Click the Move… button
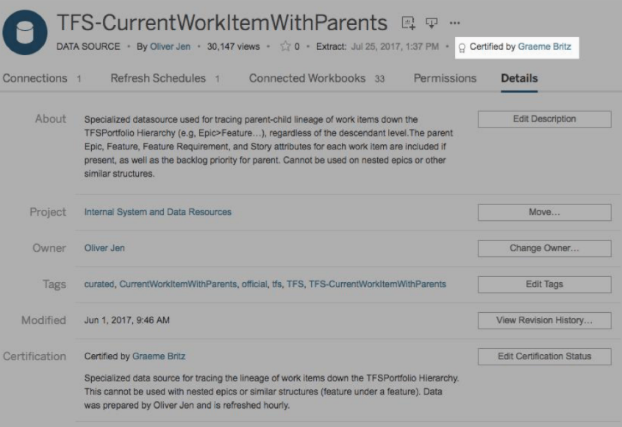Viewport: 622px width, 427px height. pos(544,212)
